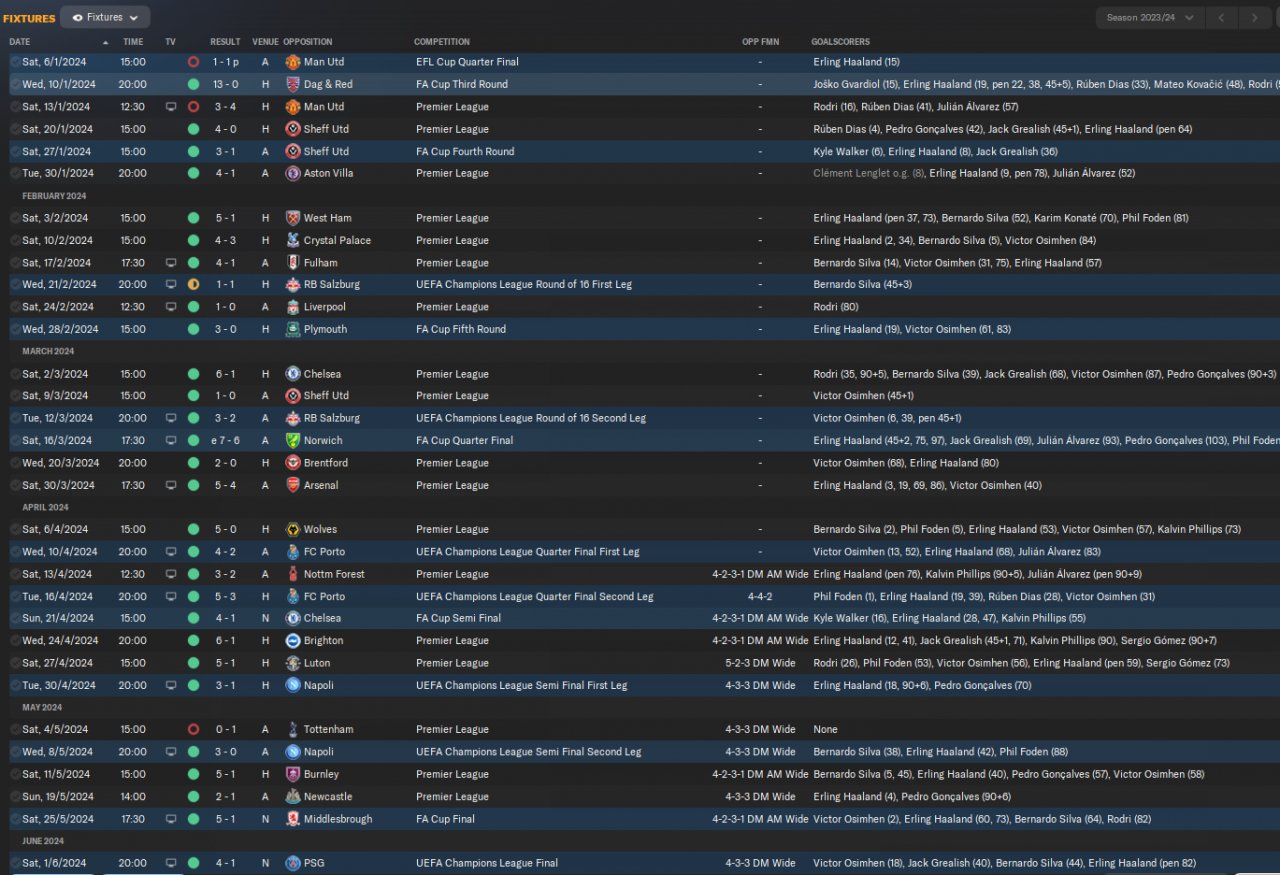Open the FA Cup Third Round competition link
Screen dimensions: 1280x875
(x=462, y=84)
